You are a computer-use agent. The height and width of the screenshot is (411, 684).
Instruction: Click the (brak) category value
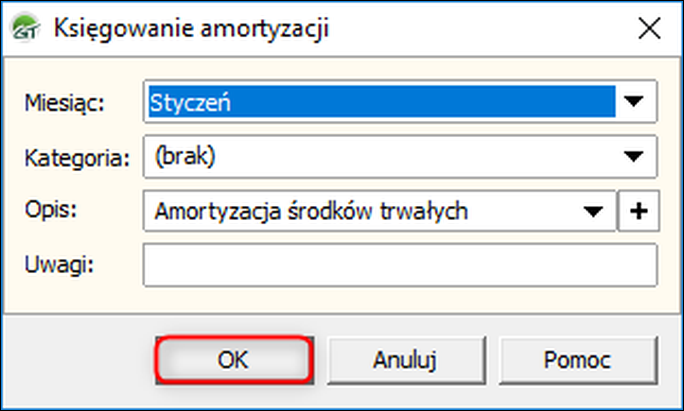185,156
